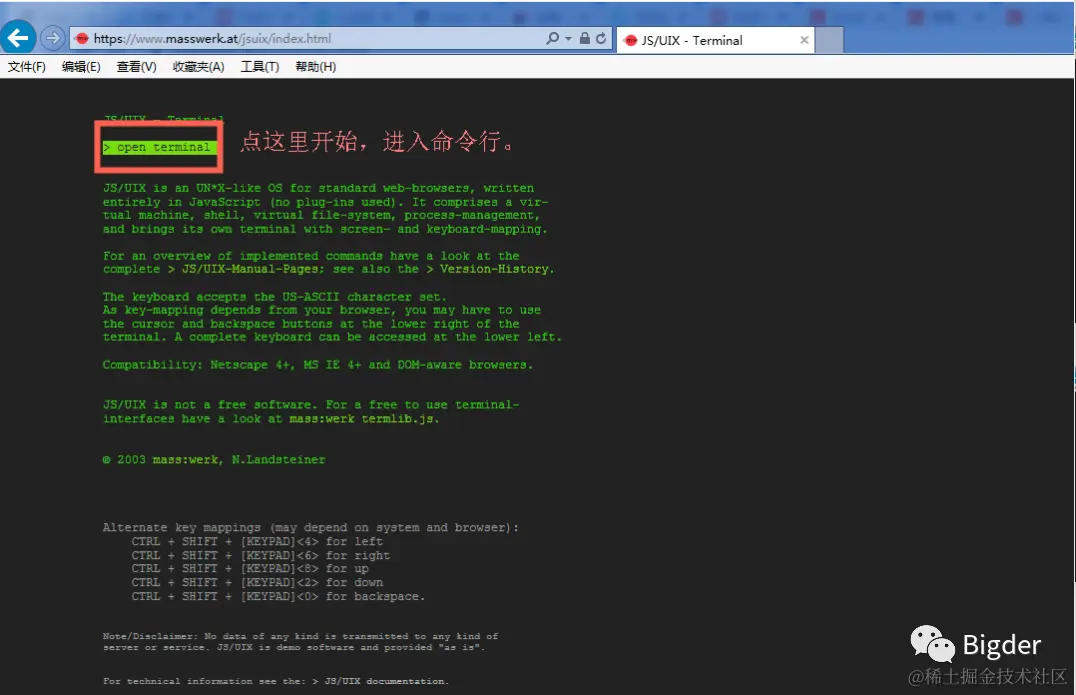
Task: Switch to the JS/UIX - Terminal tab
Action: click(715, 40)
